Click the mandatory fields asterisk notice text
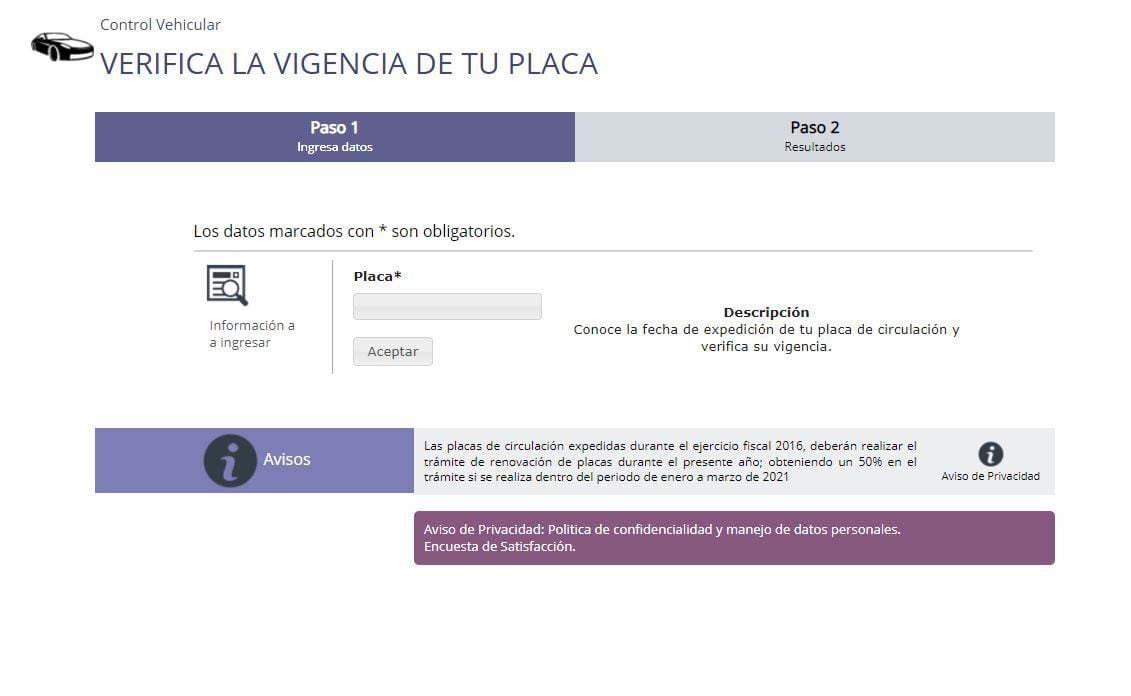The width and height of the screenshot is (1131, 696). [354, 231]
